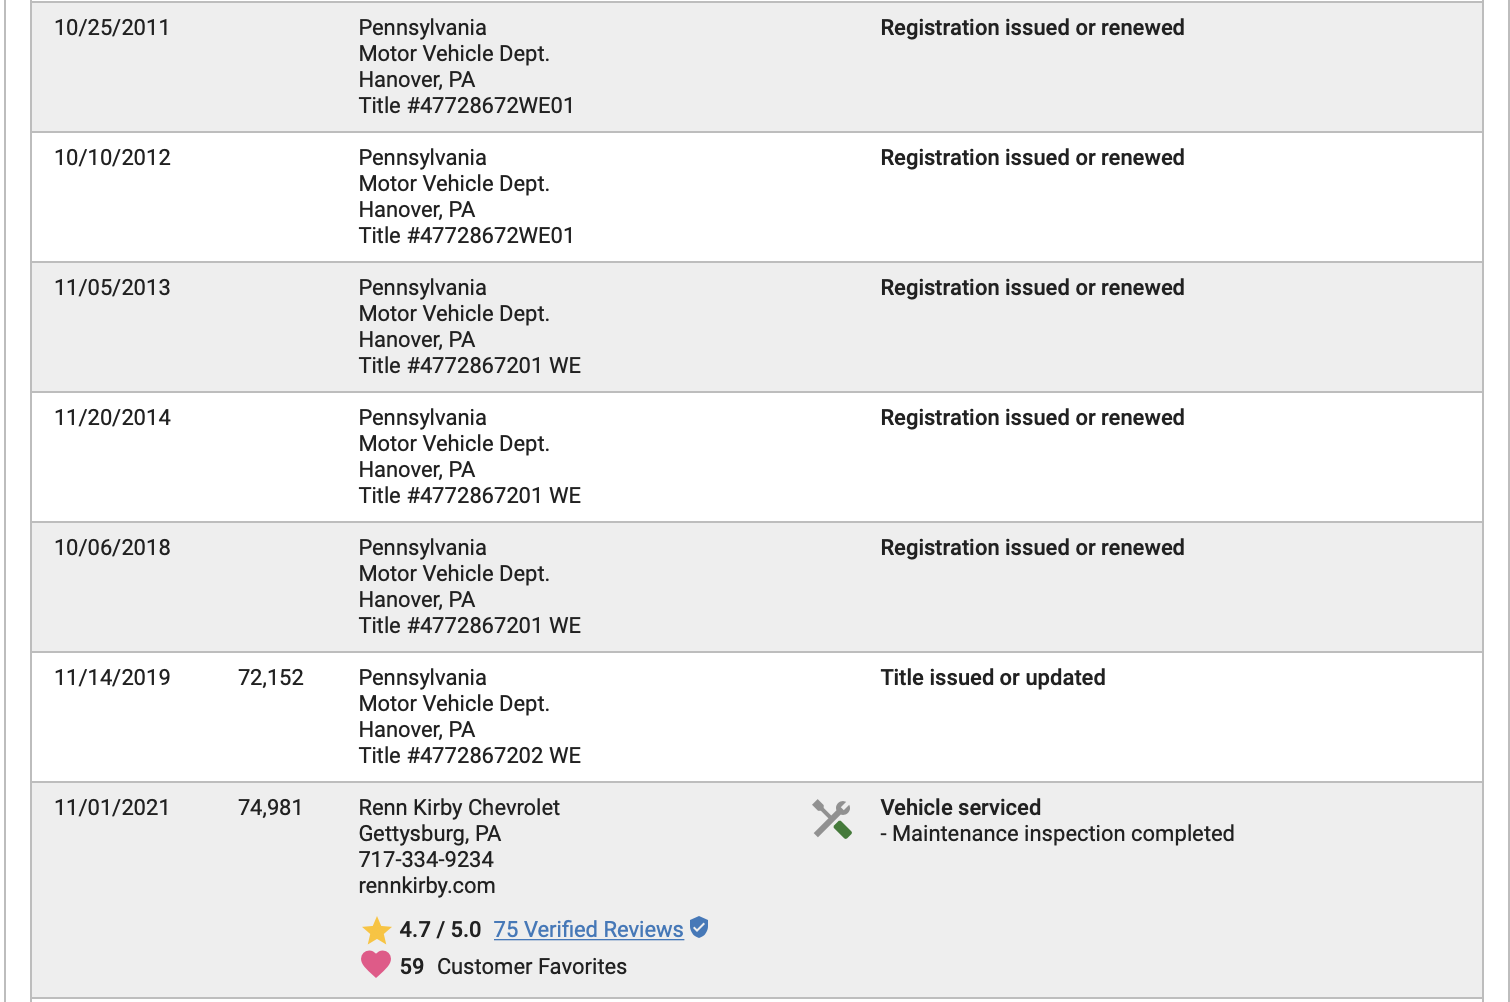Click the 4.7 / 5.0 rating text
This screenshot has height=1002, width=1510.
click(x=440, y=930)
